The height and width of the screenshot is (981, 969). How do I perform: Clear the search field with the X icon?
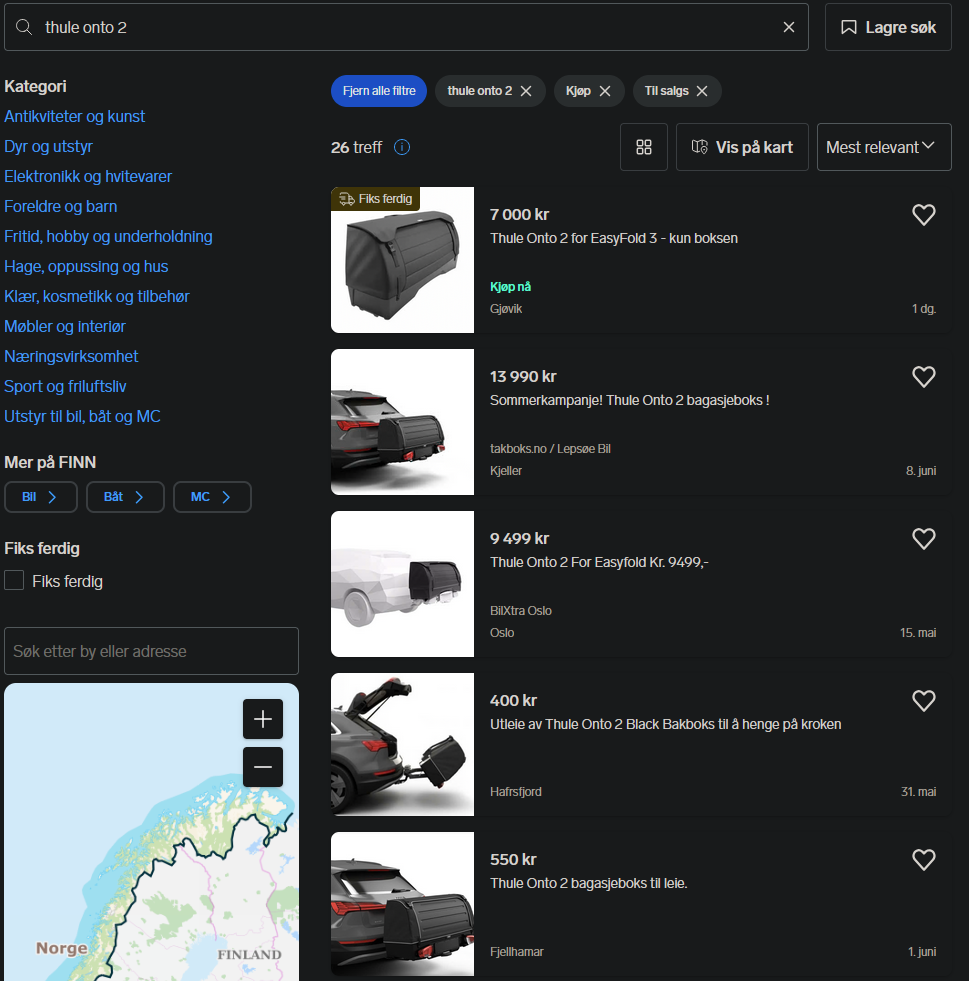(789, 28)
